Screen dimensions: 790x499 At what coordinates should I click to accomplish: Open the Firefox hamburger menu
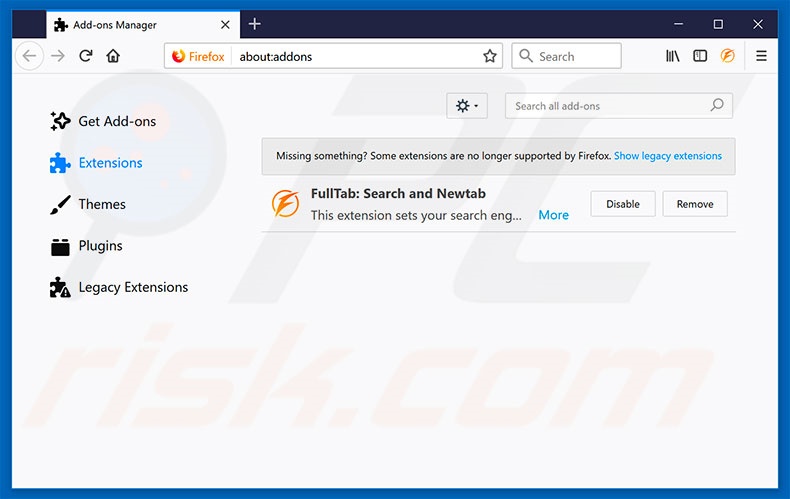click(x=761, y=56)
